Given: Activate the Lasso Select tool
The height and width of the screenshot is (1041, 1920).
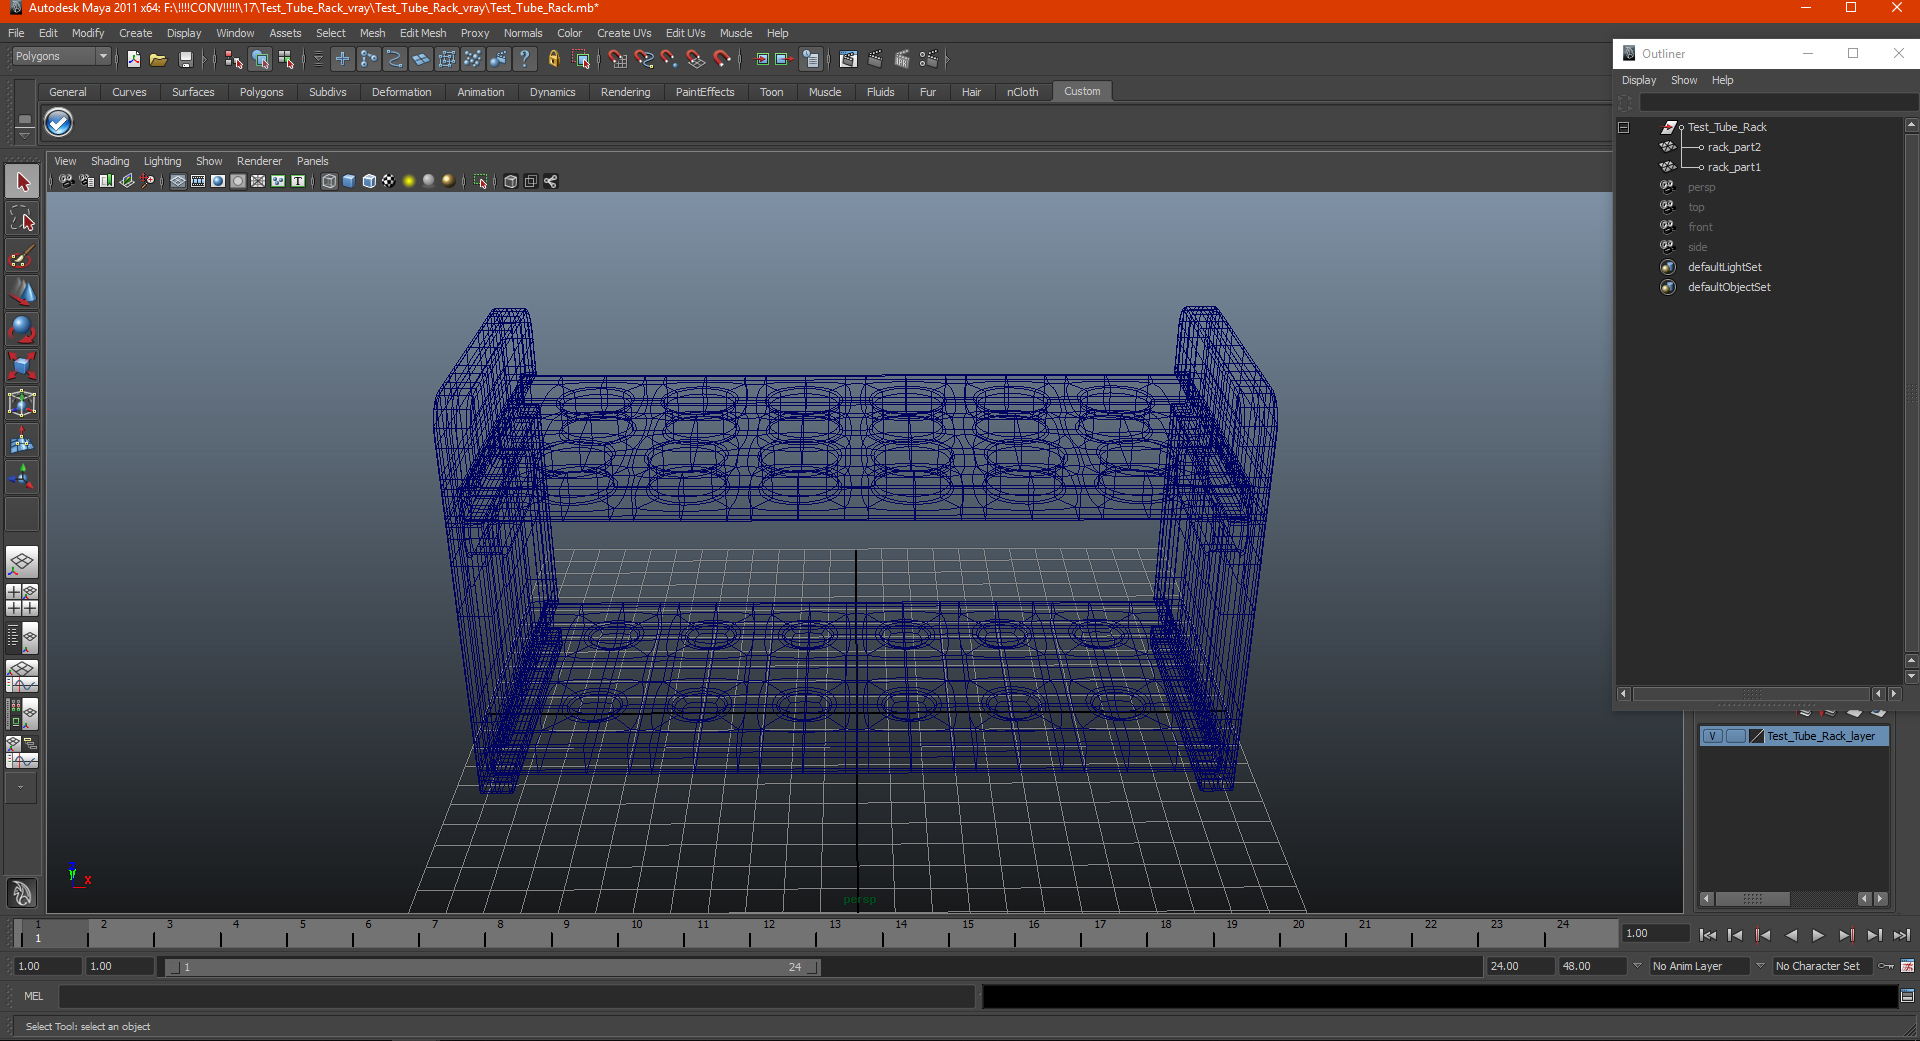Looking at the screenshot, I should click(22, 219).
